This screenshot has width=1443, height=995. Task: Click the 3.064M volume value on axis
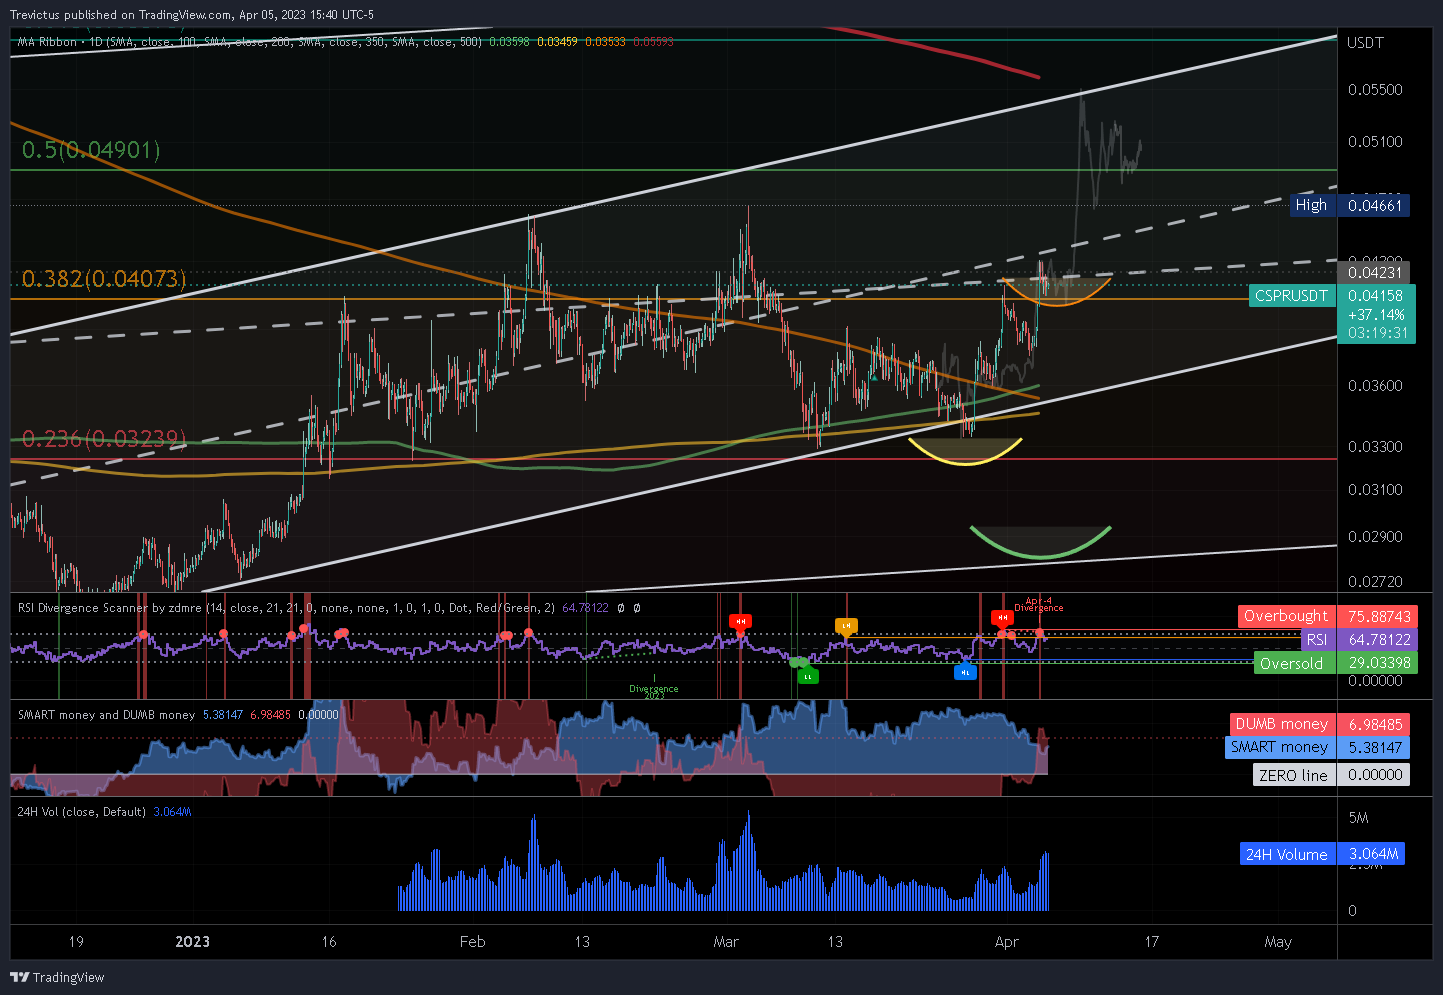[x=1372, y=854]
